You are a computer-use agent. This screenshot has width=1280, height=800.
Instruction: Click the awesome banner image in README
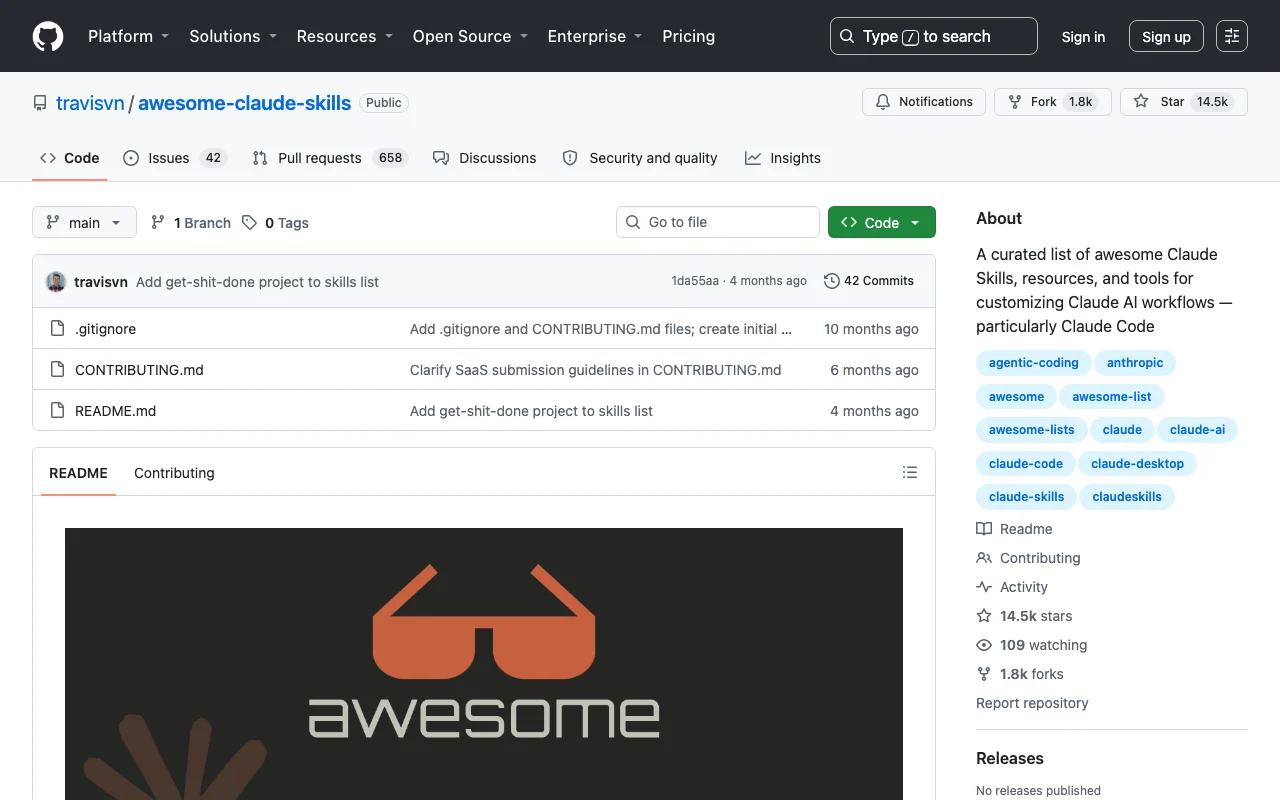(484, 664)
